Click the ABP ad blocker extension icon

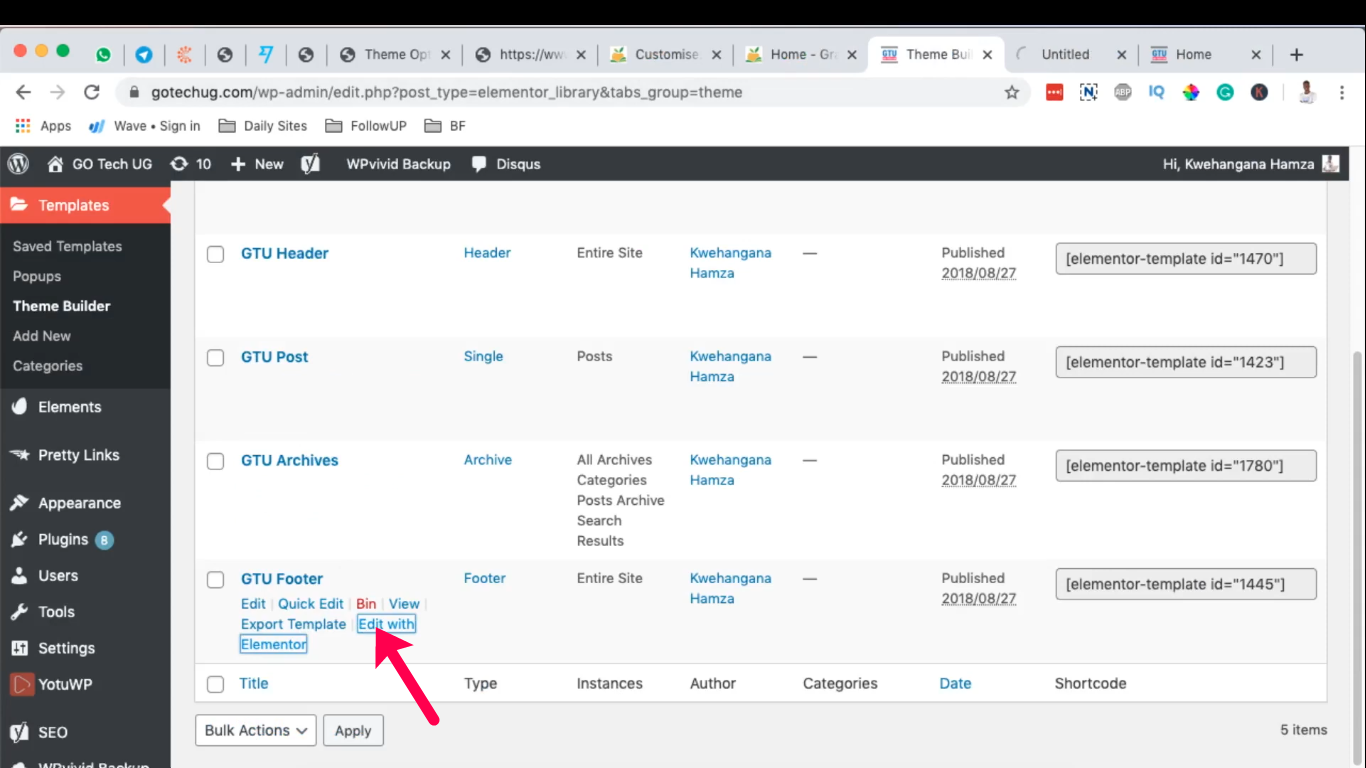pos(1123,92)
